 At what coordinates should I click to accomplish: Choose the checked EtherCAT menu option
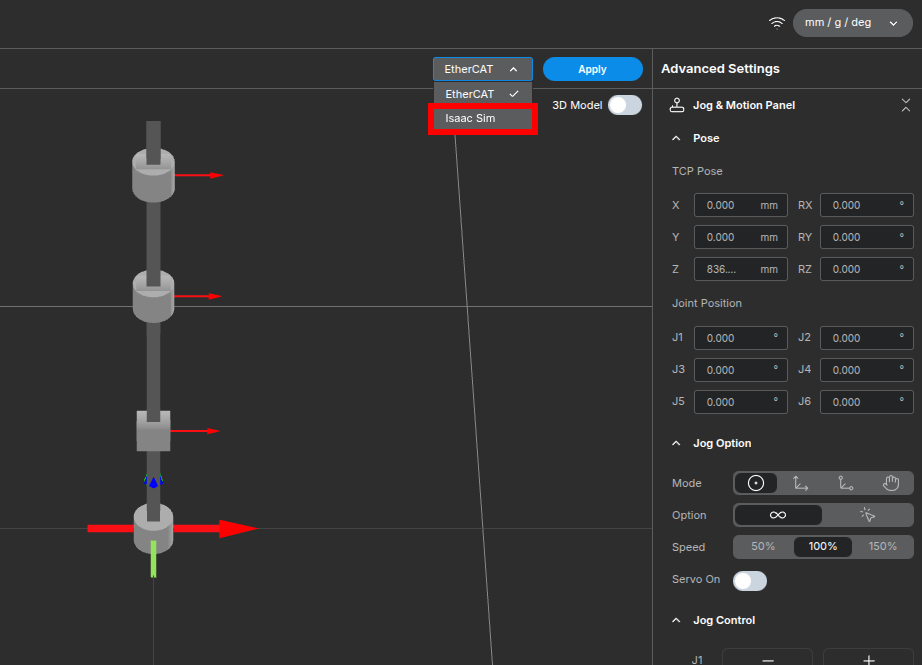[482, 94]
